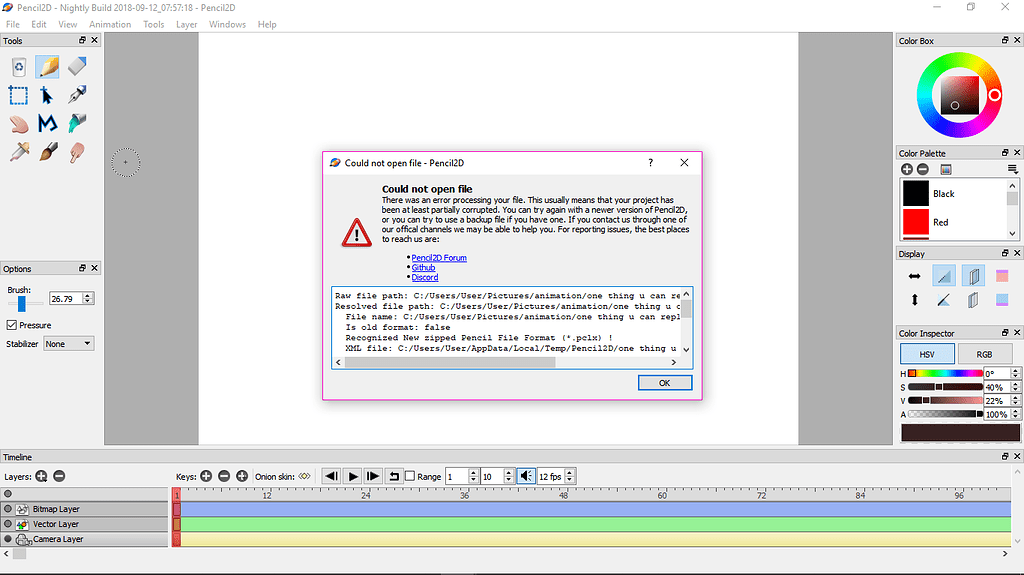Select the Eyedropper tool

(19, 152)
